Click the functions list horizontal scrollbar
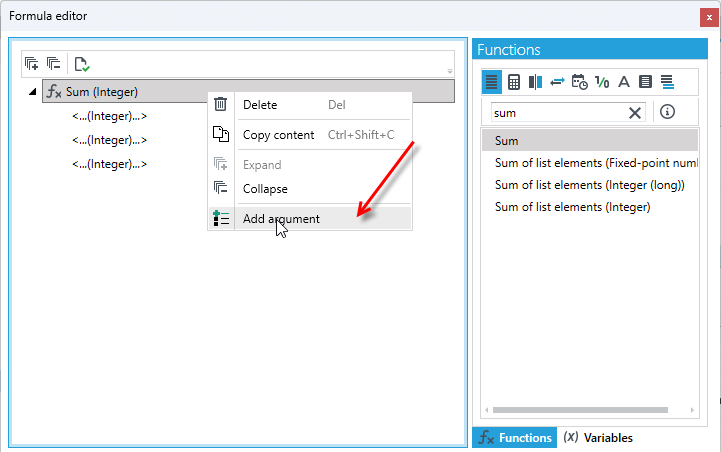 point(580,410)
